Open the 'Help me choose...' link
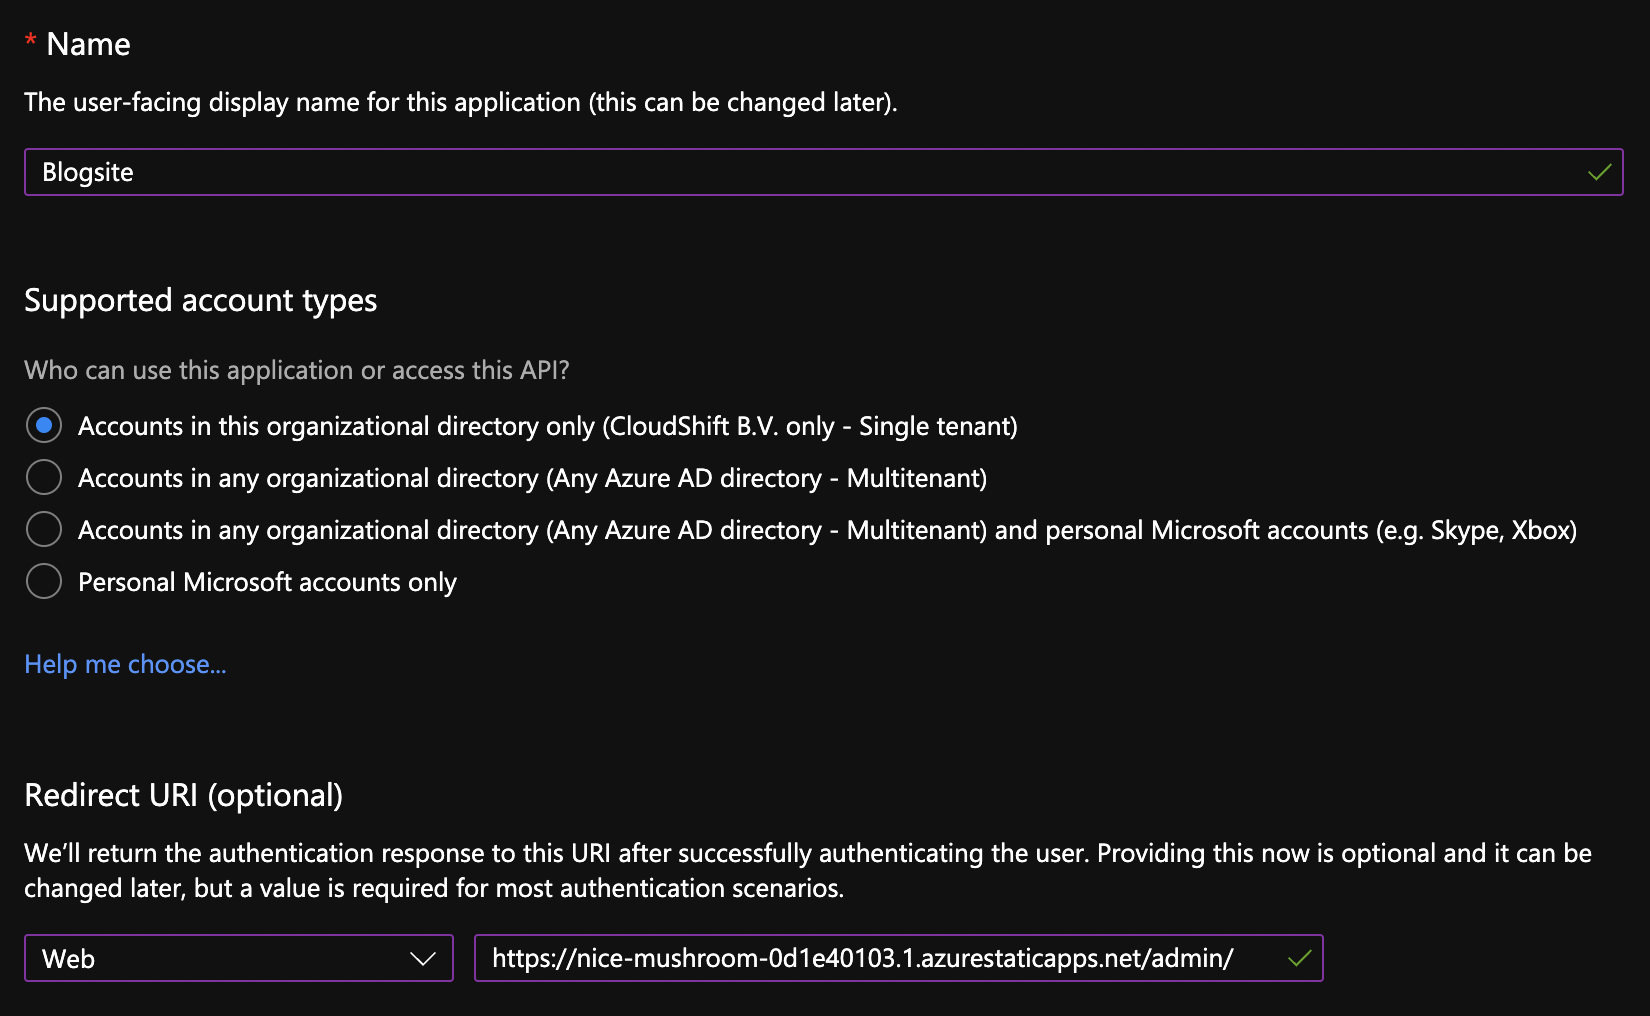This screenshot has width=1650, height=1016. (x=125, y=664)
